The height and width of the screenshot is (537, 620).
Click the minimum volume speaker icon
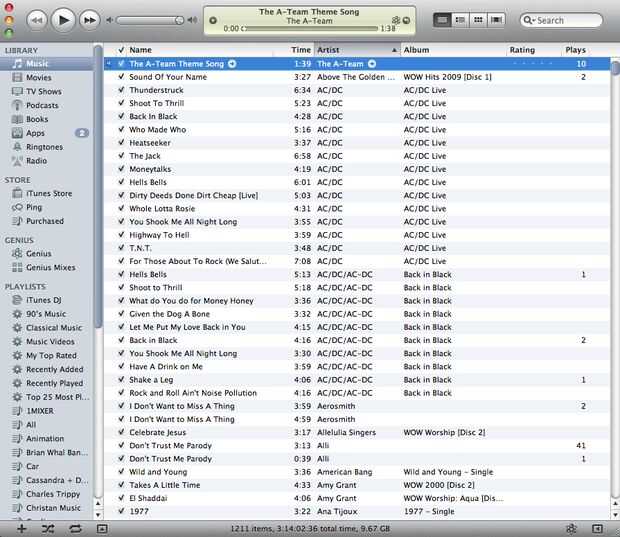(x=110, y=20)
